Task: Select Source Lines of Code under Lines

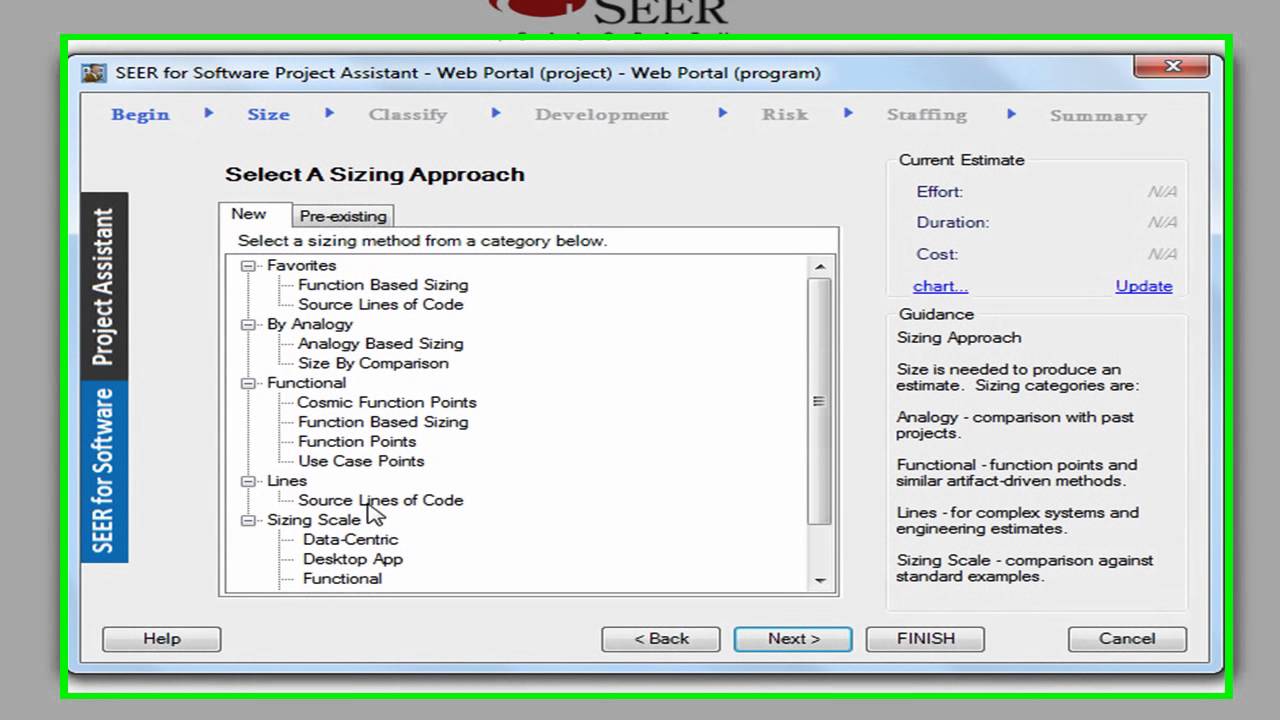Action: (380, 500)
